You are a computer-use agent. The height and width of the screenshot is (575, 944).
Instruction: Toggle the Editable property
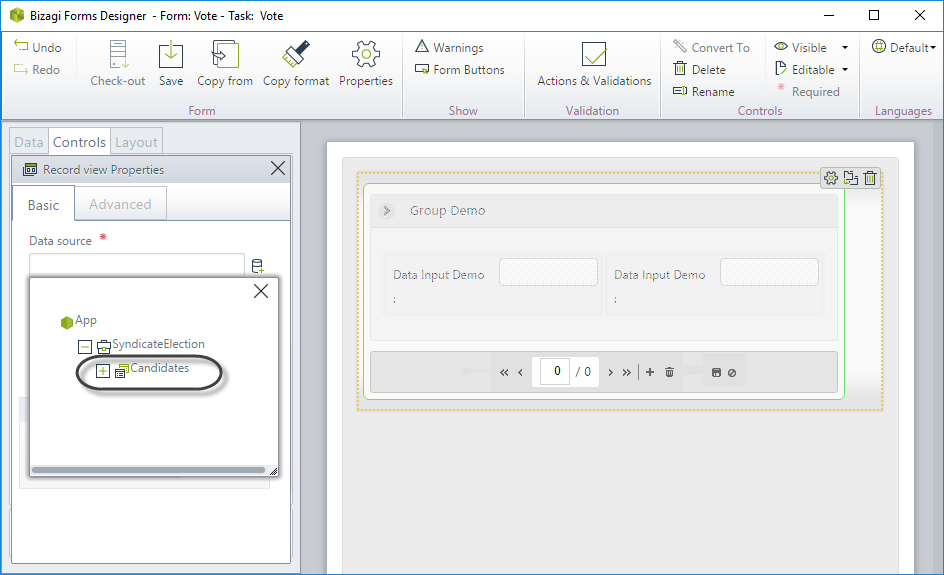coord(805,70)
